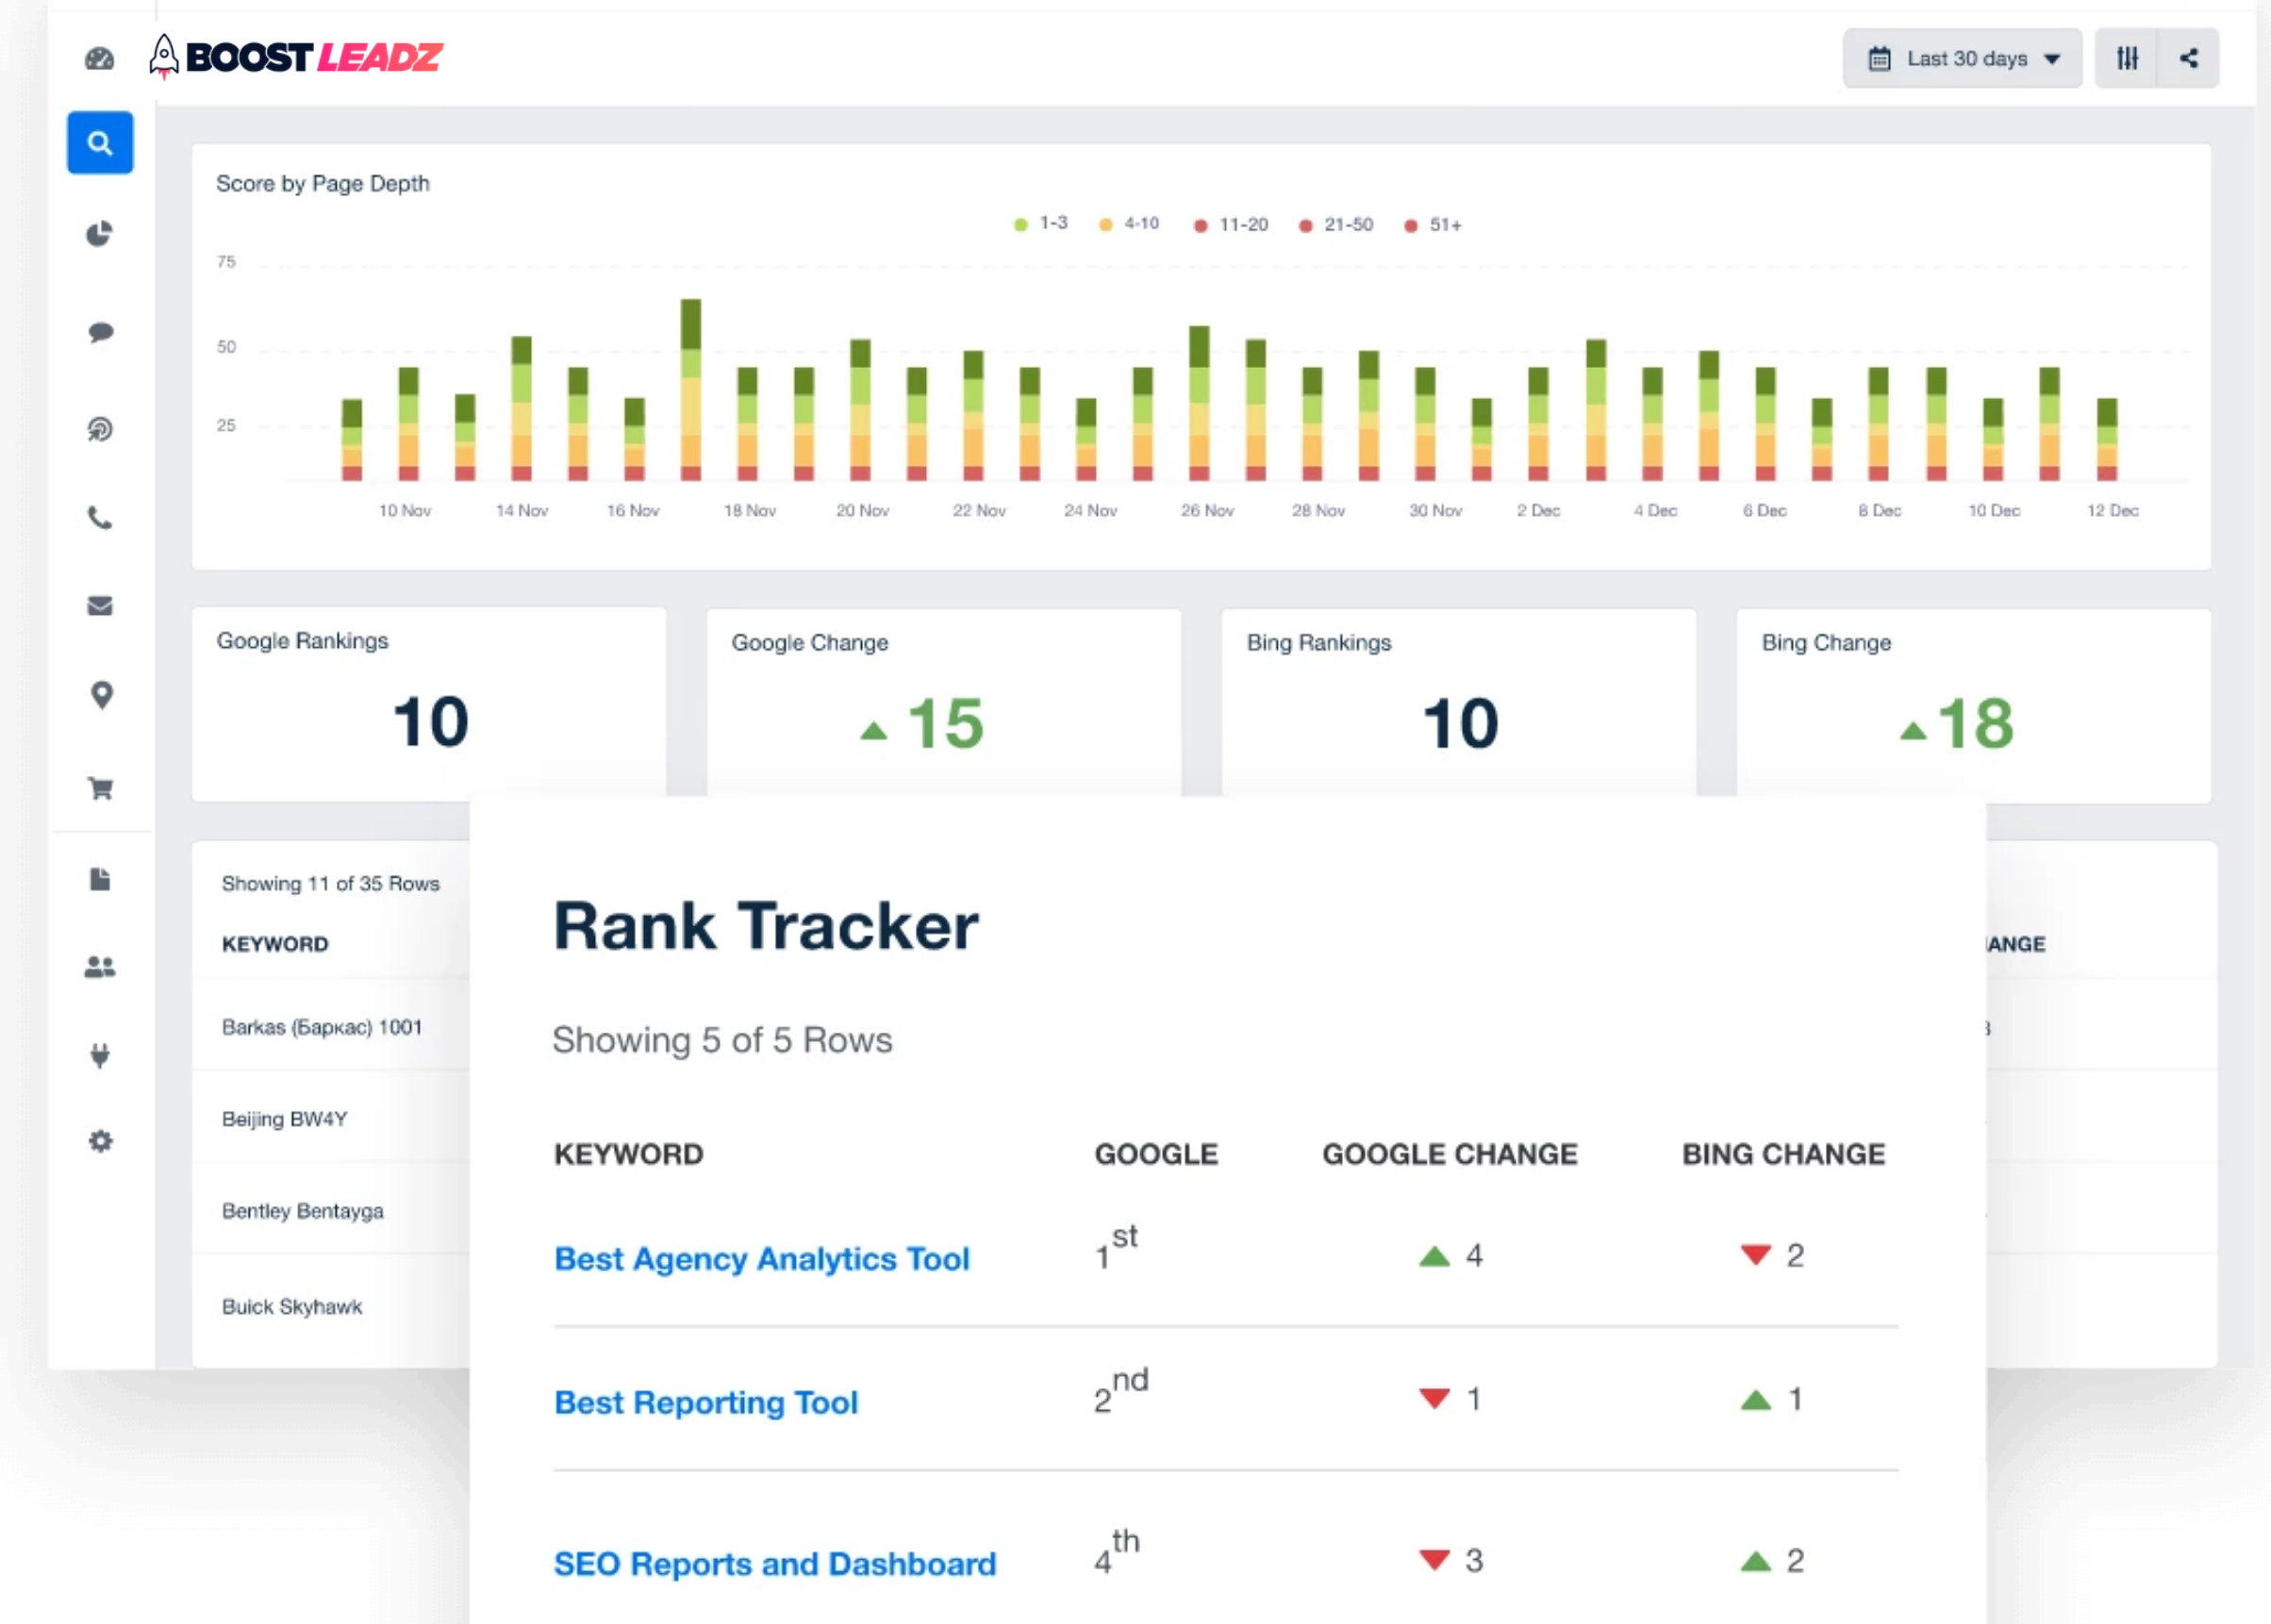
Task: Toggle the 21-50 legend series
Action: [x=1336, y=225]
